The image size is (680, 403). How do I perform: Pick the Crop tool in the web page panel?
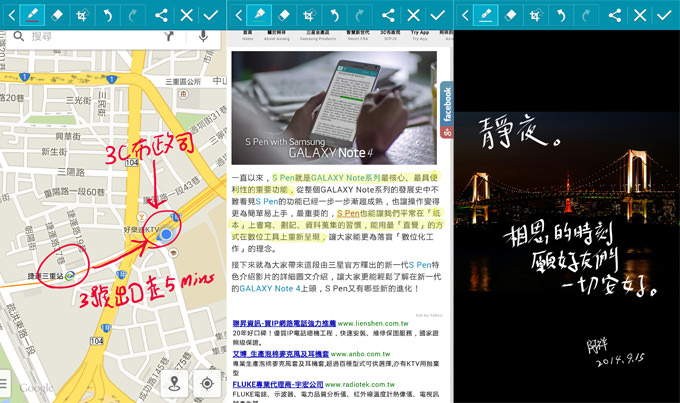click(309, 15)
